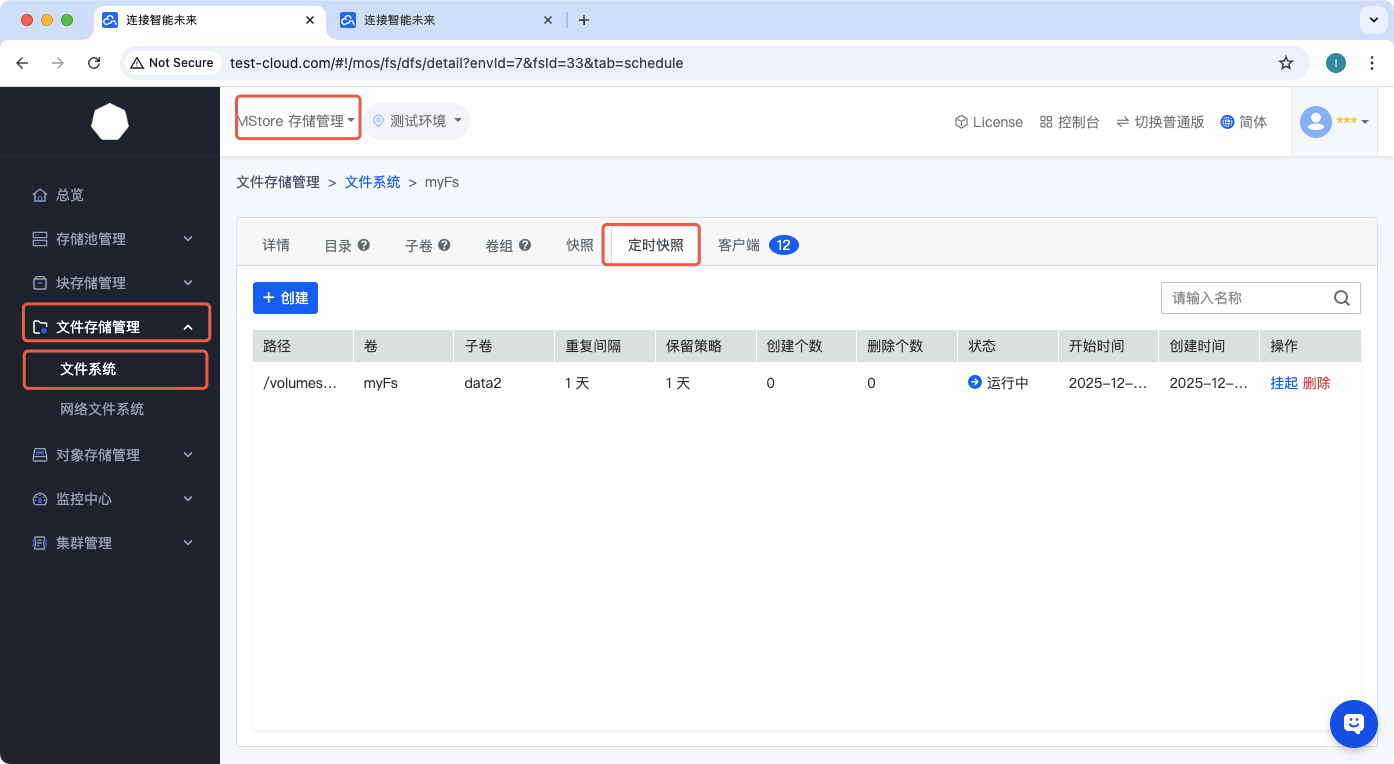The image size is (1394, 764).
Task: Click the heptagon logo in the sidebar
Action: (x=110, y=122)
